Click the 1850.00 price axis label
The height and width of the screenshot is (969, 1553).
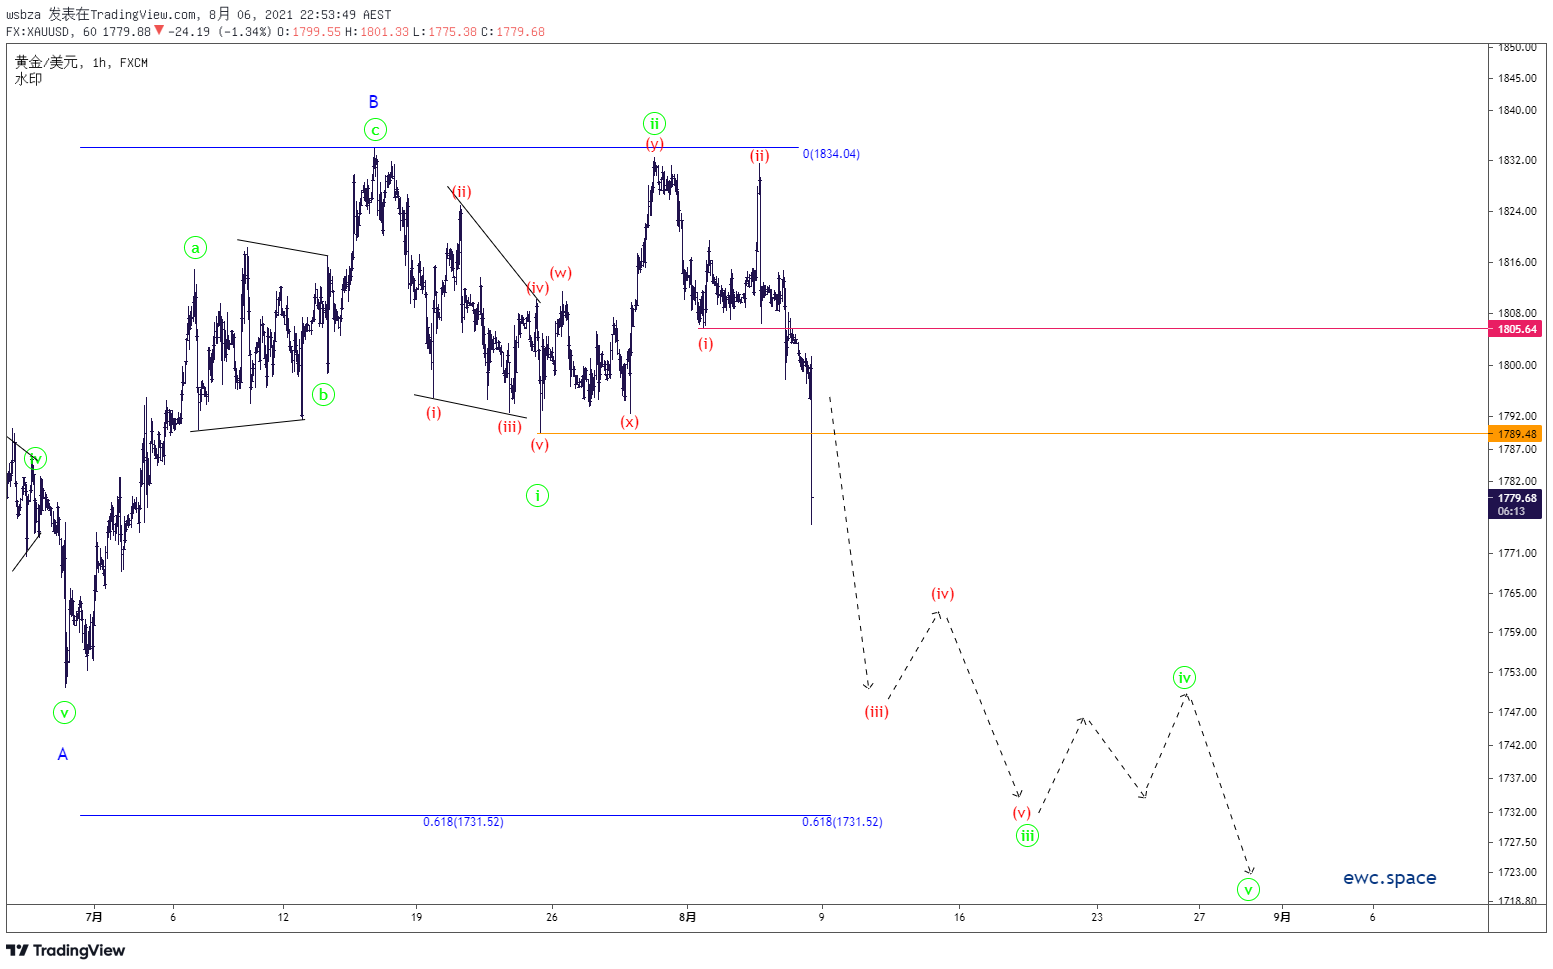tap(1517, 47)
